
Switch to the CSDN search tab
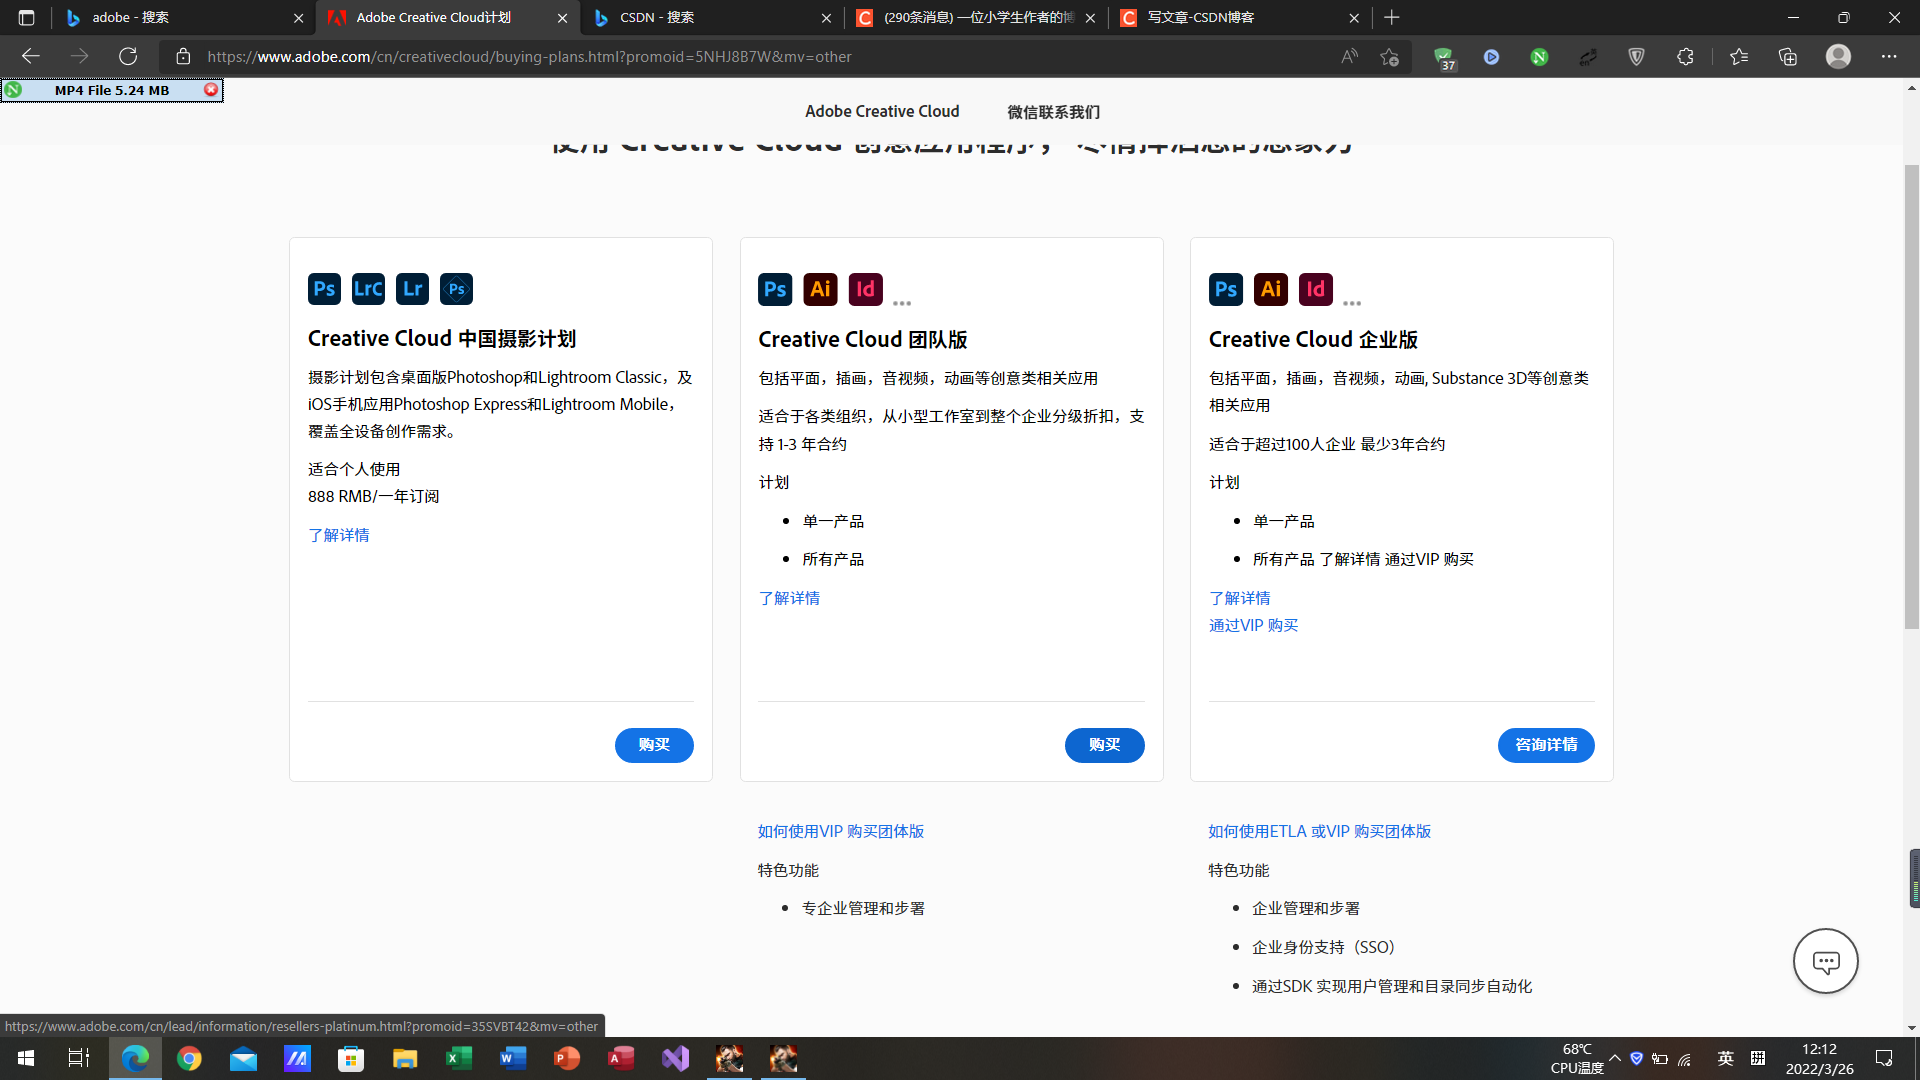[x=710, y=17]
